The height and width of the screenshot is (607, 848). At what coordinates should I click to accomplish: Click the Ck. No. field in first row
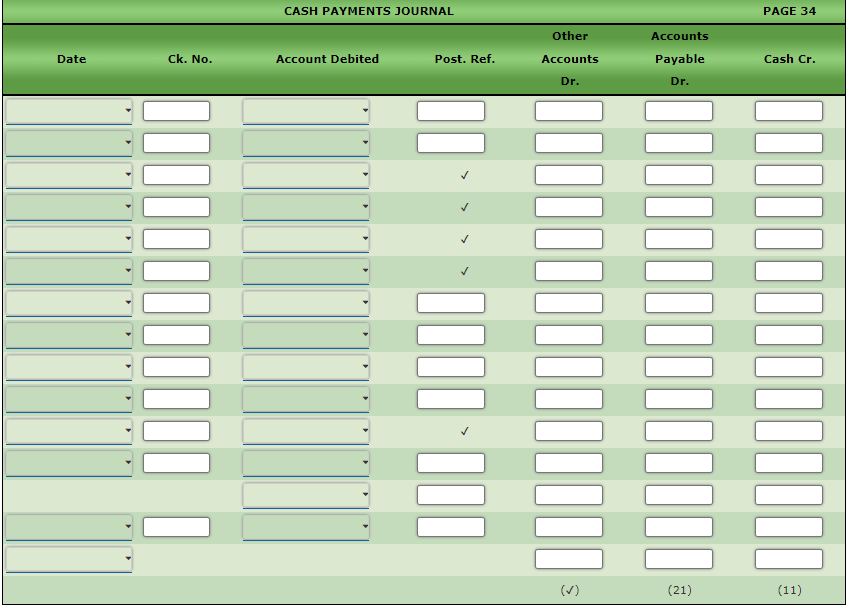coord(176,111)
